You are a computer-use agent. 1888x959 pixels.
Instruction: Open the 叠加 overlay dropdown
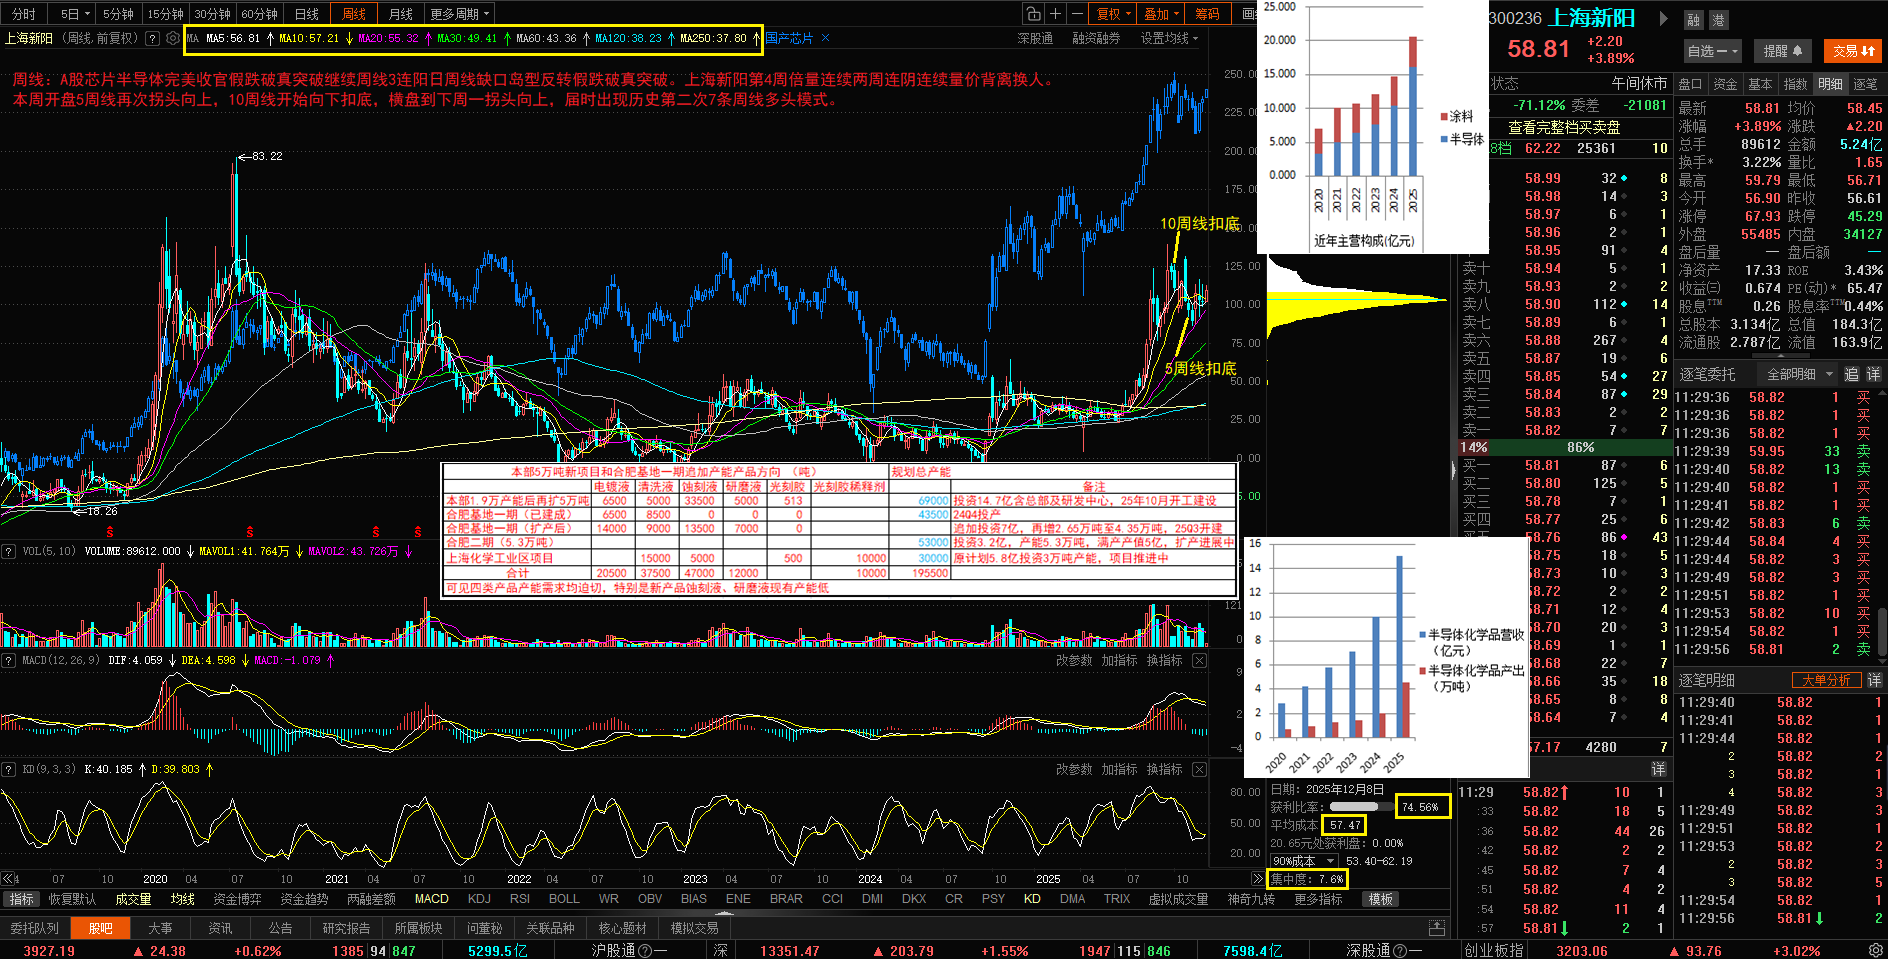point(1162,14)
